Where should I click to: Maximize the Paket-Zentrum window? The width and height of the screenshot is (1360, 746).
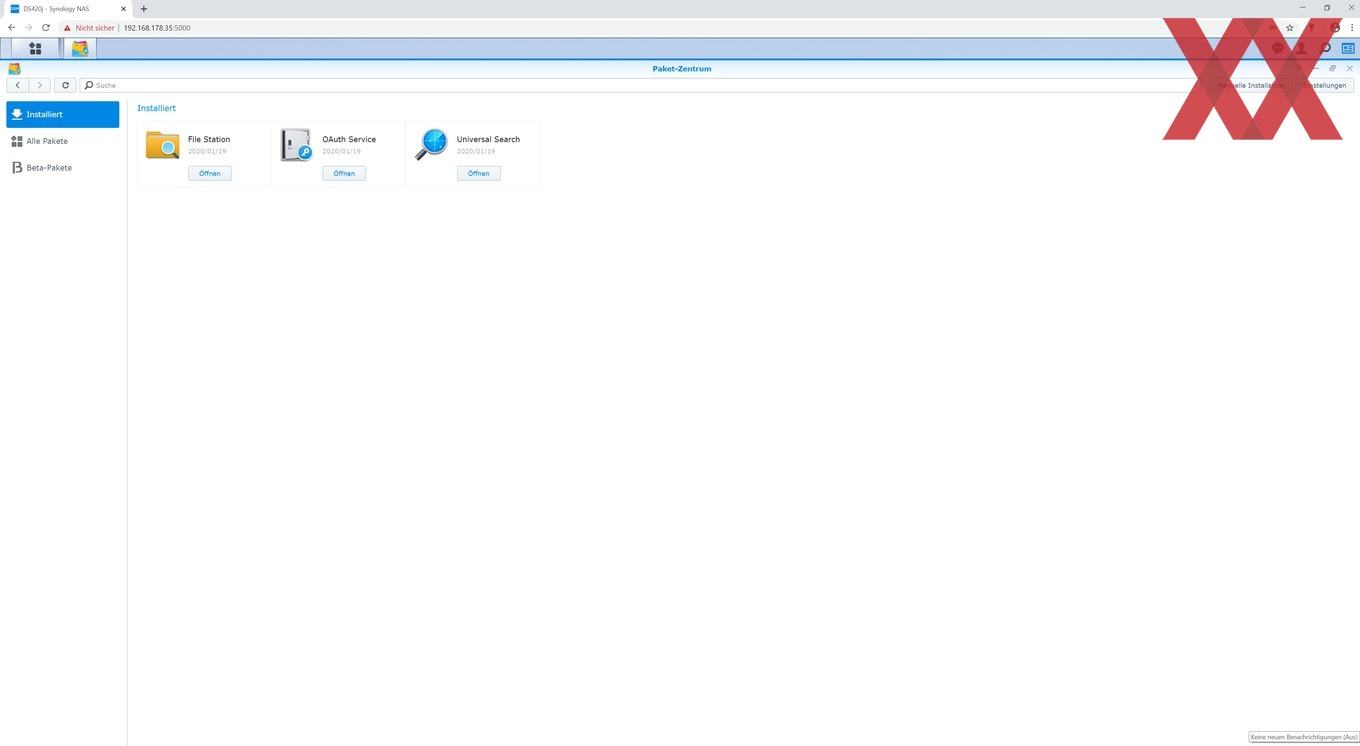pyautogui.click(x=1332, y=68)
